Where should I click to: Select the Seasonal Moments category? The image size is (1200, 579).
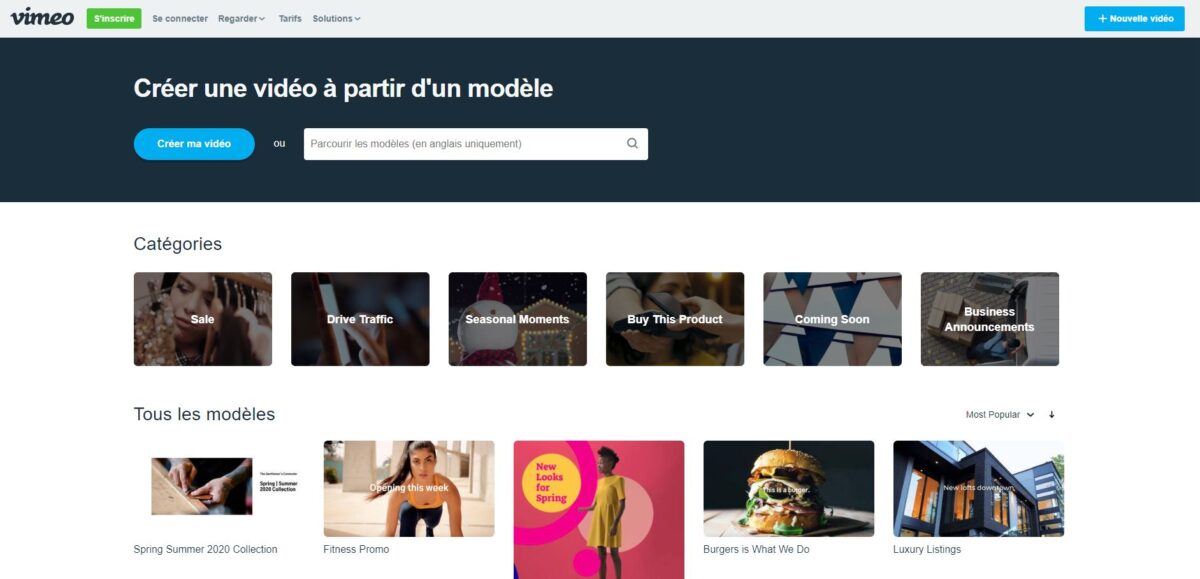[517, 319]
